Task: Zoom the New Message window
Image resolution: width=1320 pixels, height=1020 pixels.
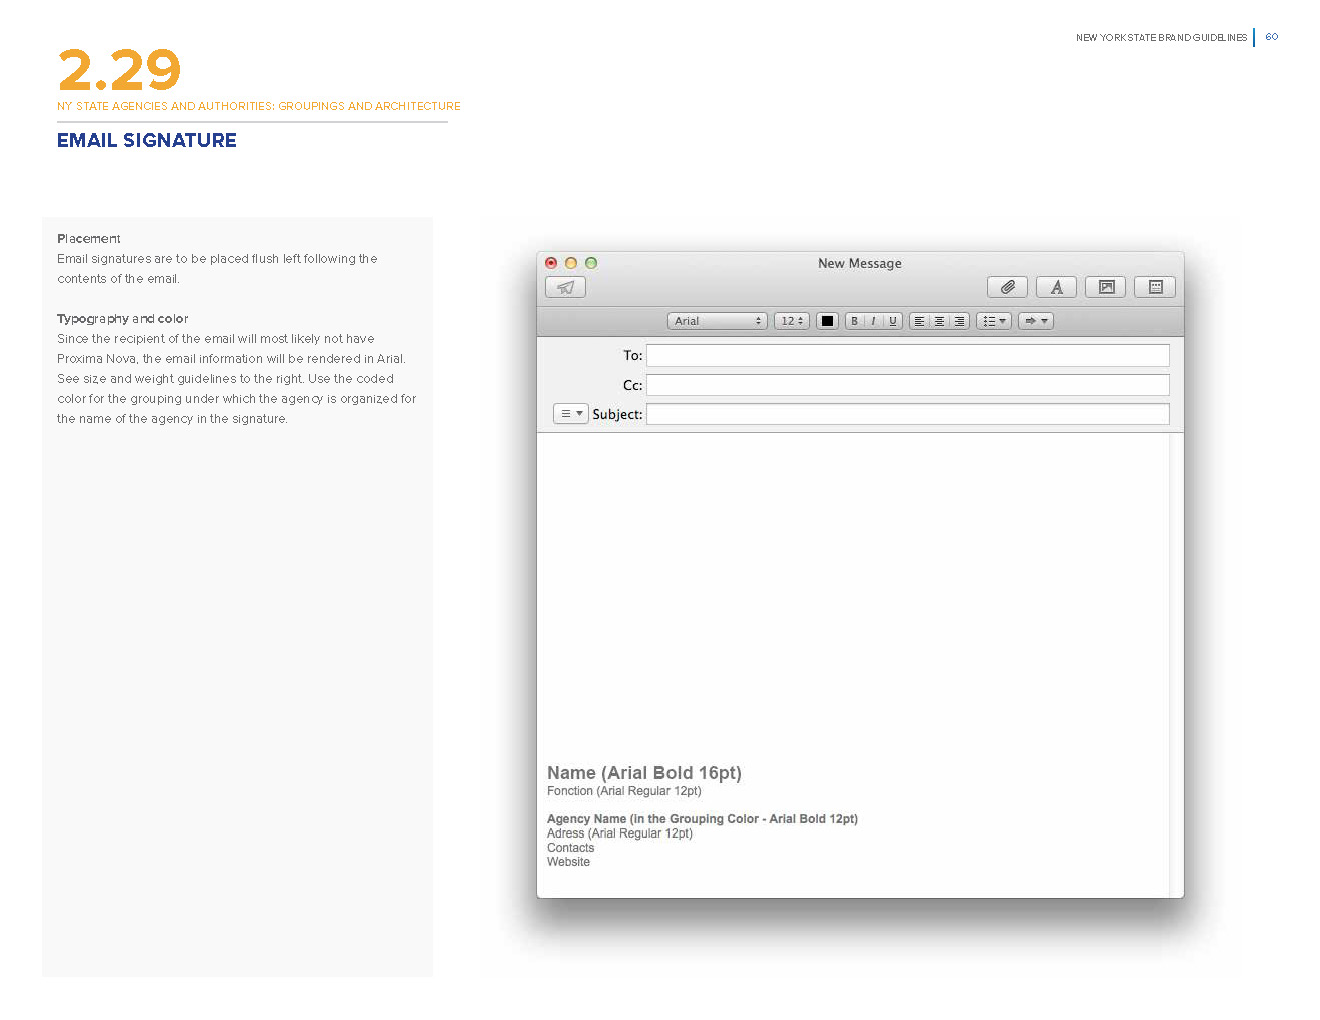Action: [591, 263]
